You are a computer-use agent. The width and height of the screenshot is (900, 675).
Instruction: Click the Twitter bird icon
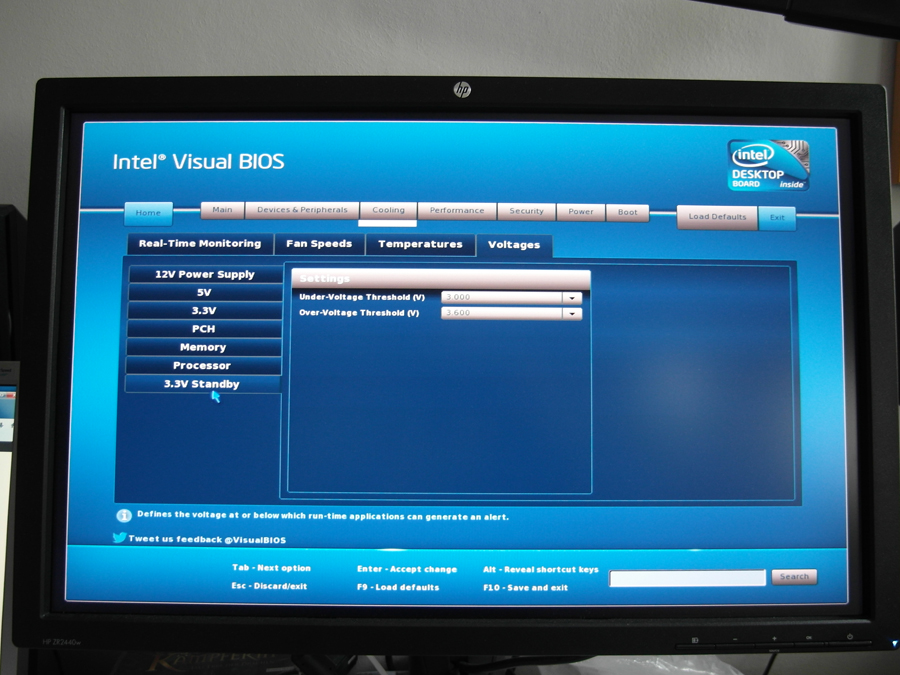[x=119, y=538]
